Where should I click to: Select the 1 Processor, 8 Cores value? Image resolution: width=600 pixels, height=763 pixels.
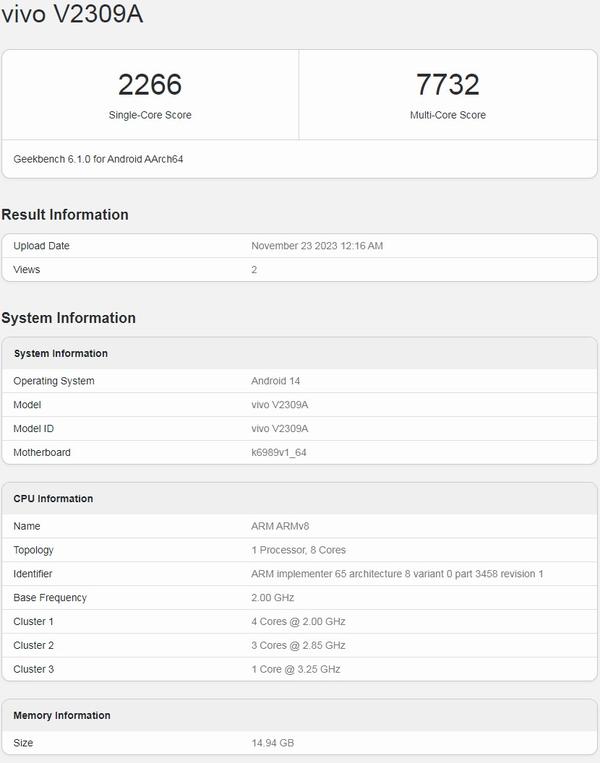298,550
